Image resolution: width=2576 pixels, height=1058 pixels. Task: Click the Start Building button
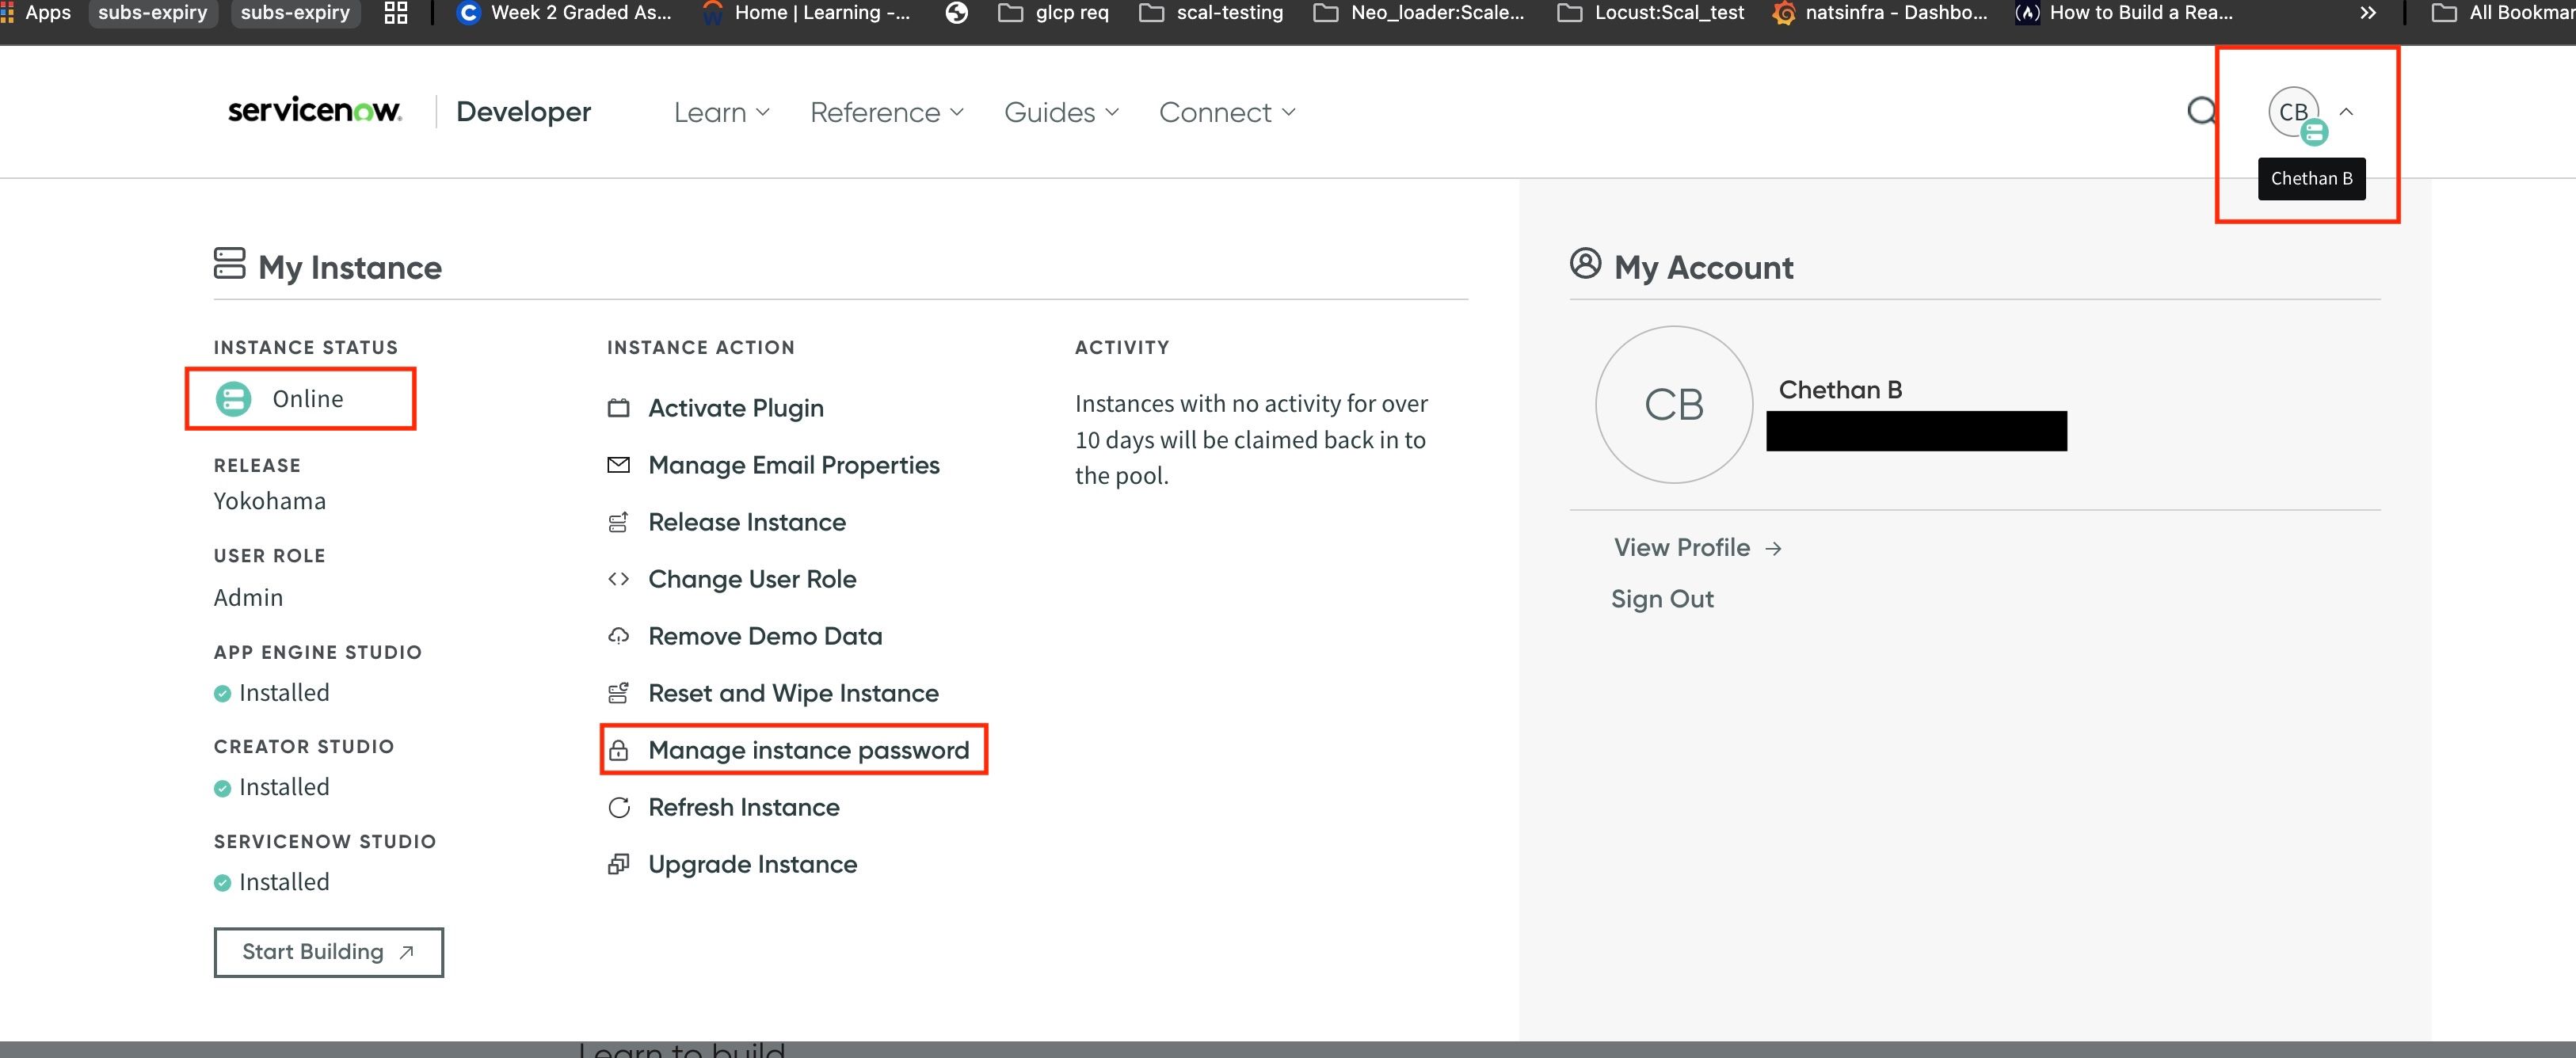[x=328, y=952]
